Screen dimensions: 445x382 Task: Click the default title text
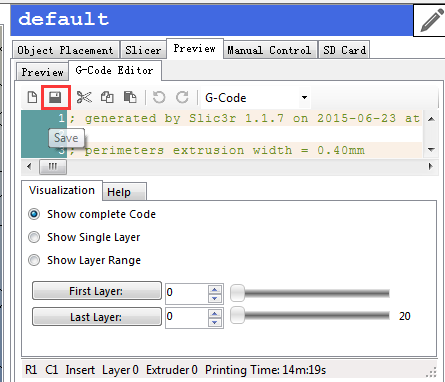[x=63, y=19]
